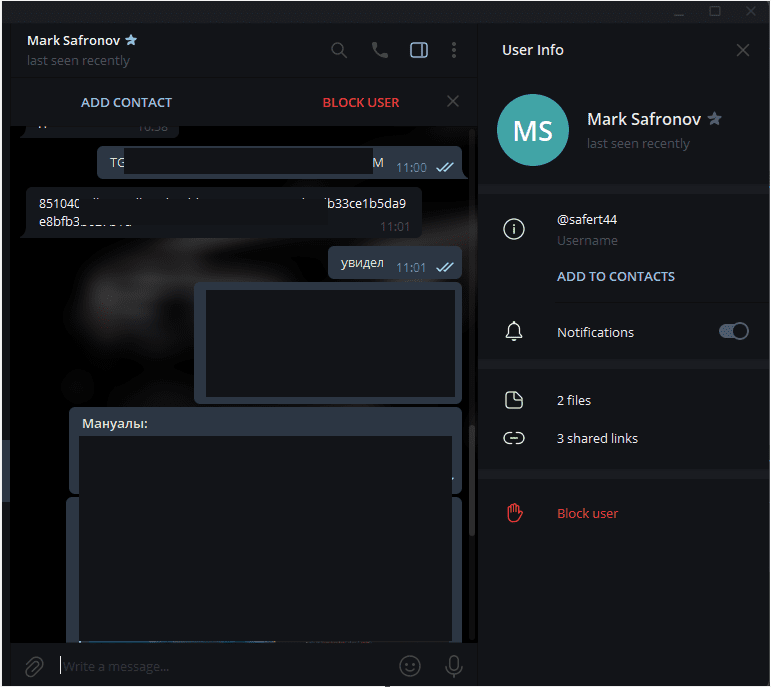Click the files document icon
The image size is (771, 687).
(514, 400)
